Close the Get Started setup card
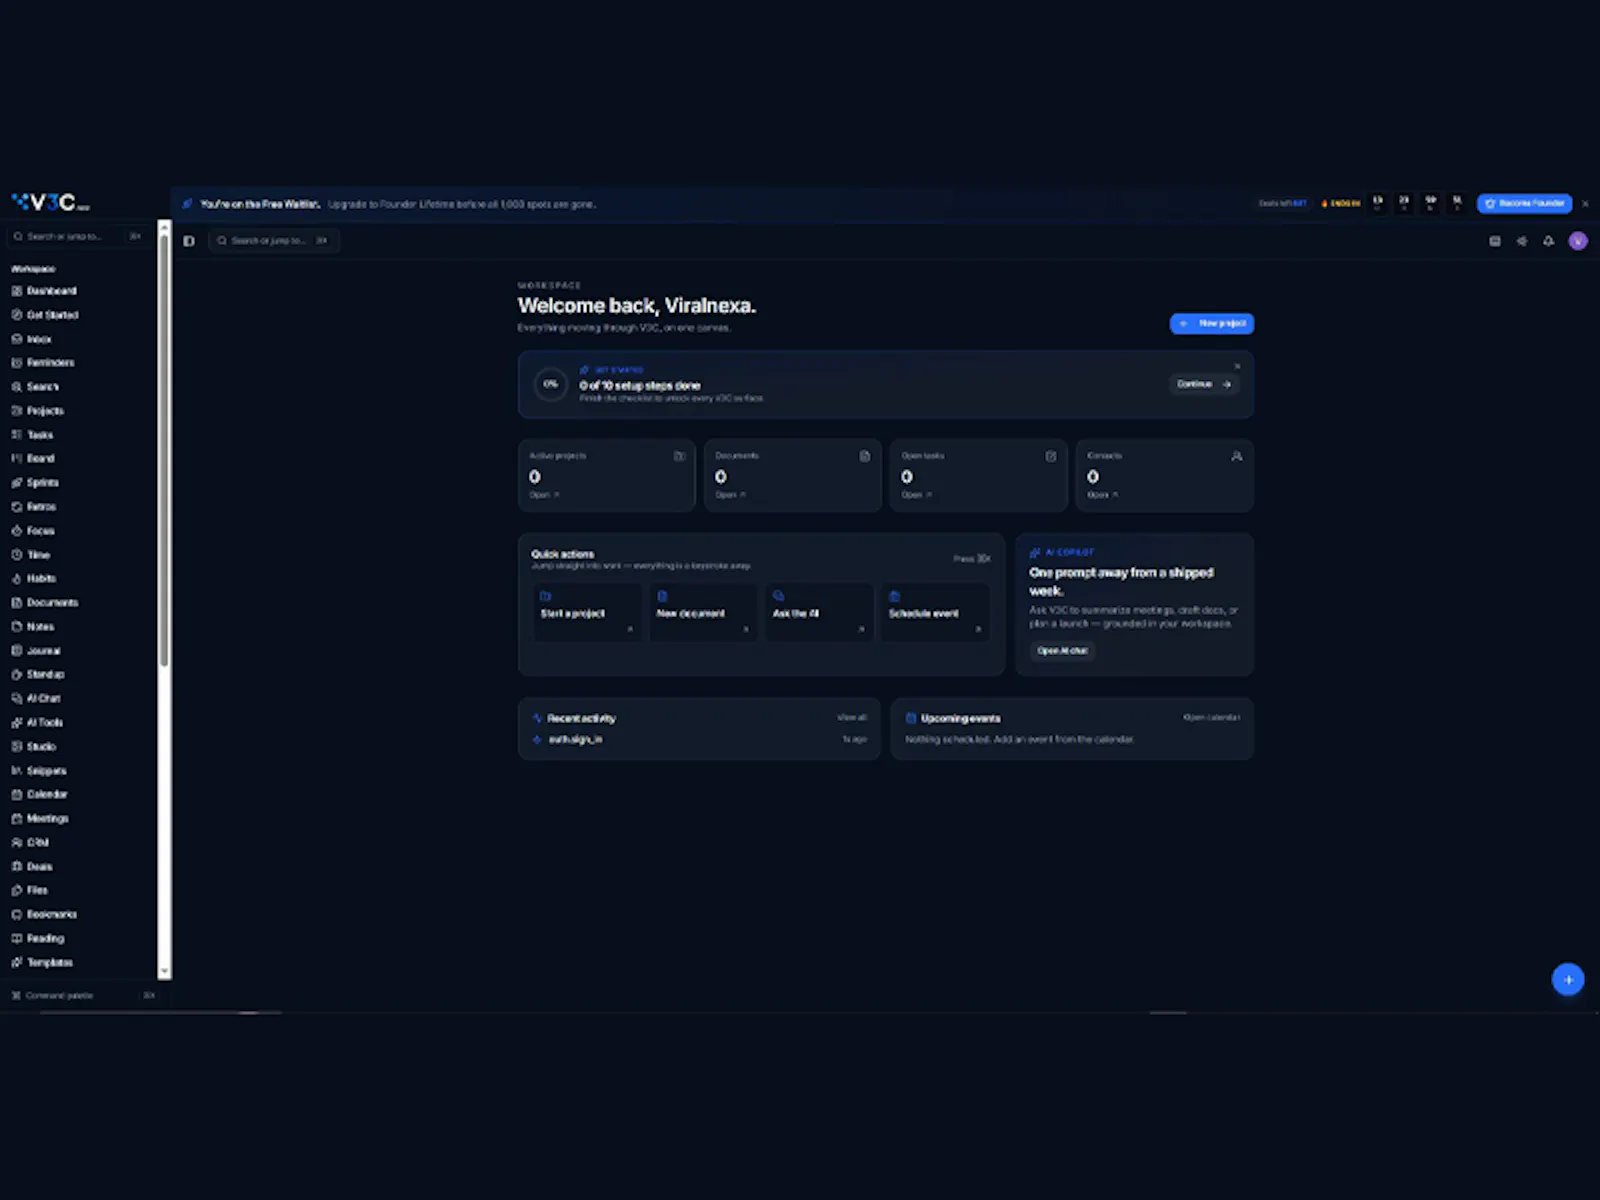 pyautogui.click(x=1237, y=366)
